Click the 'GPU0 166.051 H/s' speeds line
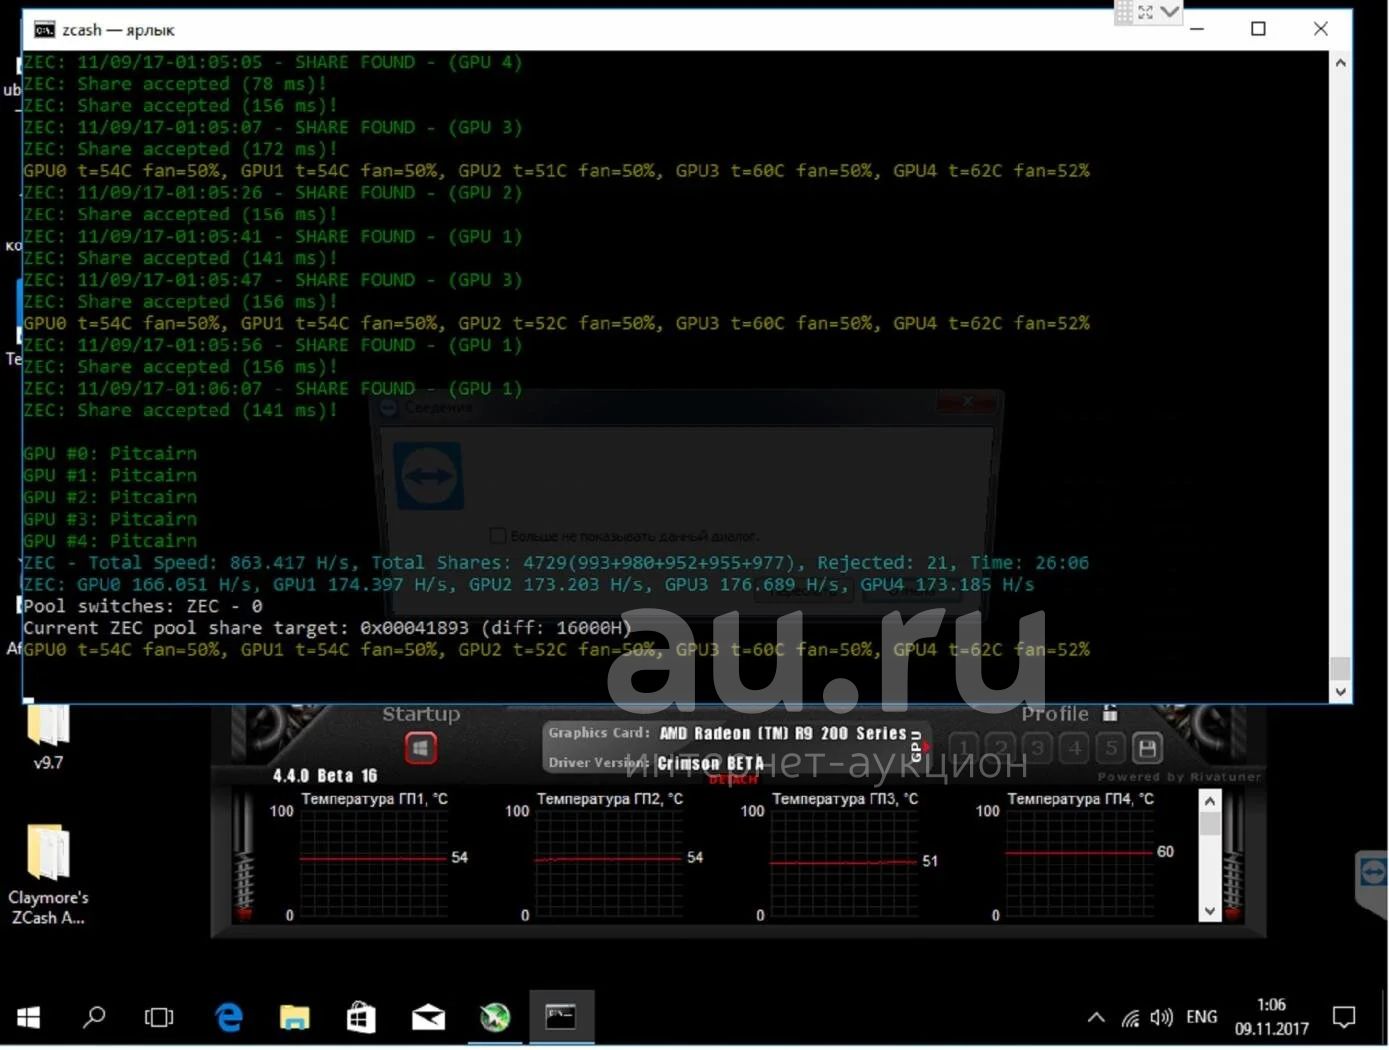The height and width of the screenshot is (1050, 1389). (529, 585)
